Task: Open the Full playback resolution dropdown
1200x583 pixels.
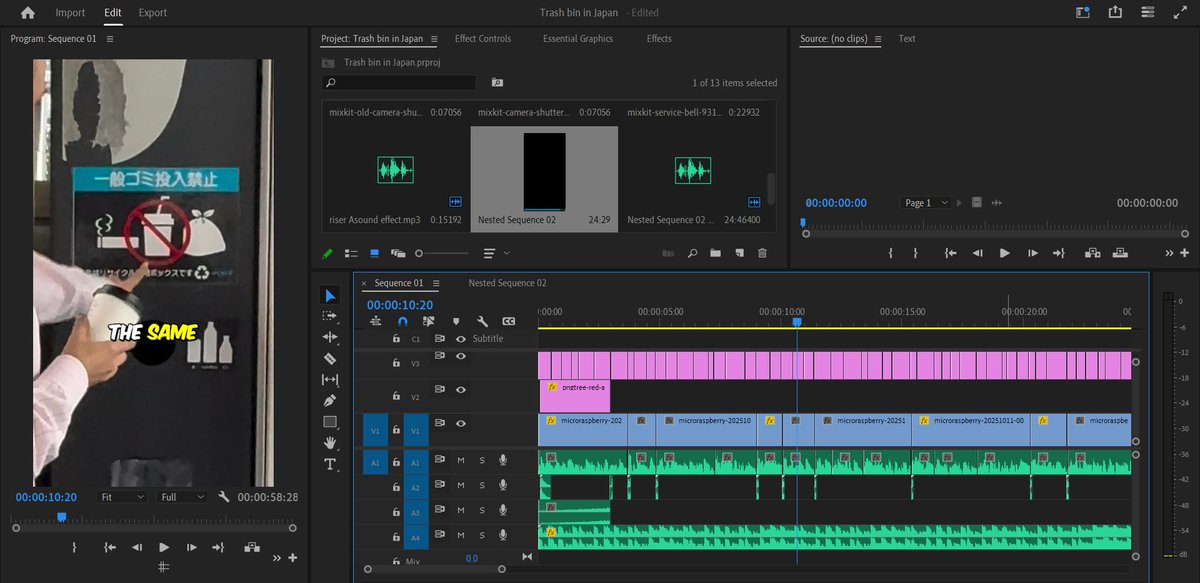Action: coord(182,496)
